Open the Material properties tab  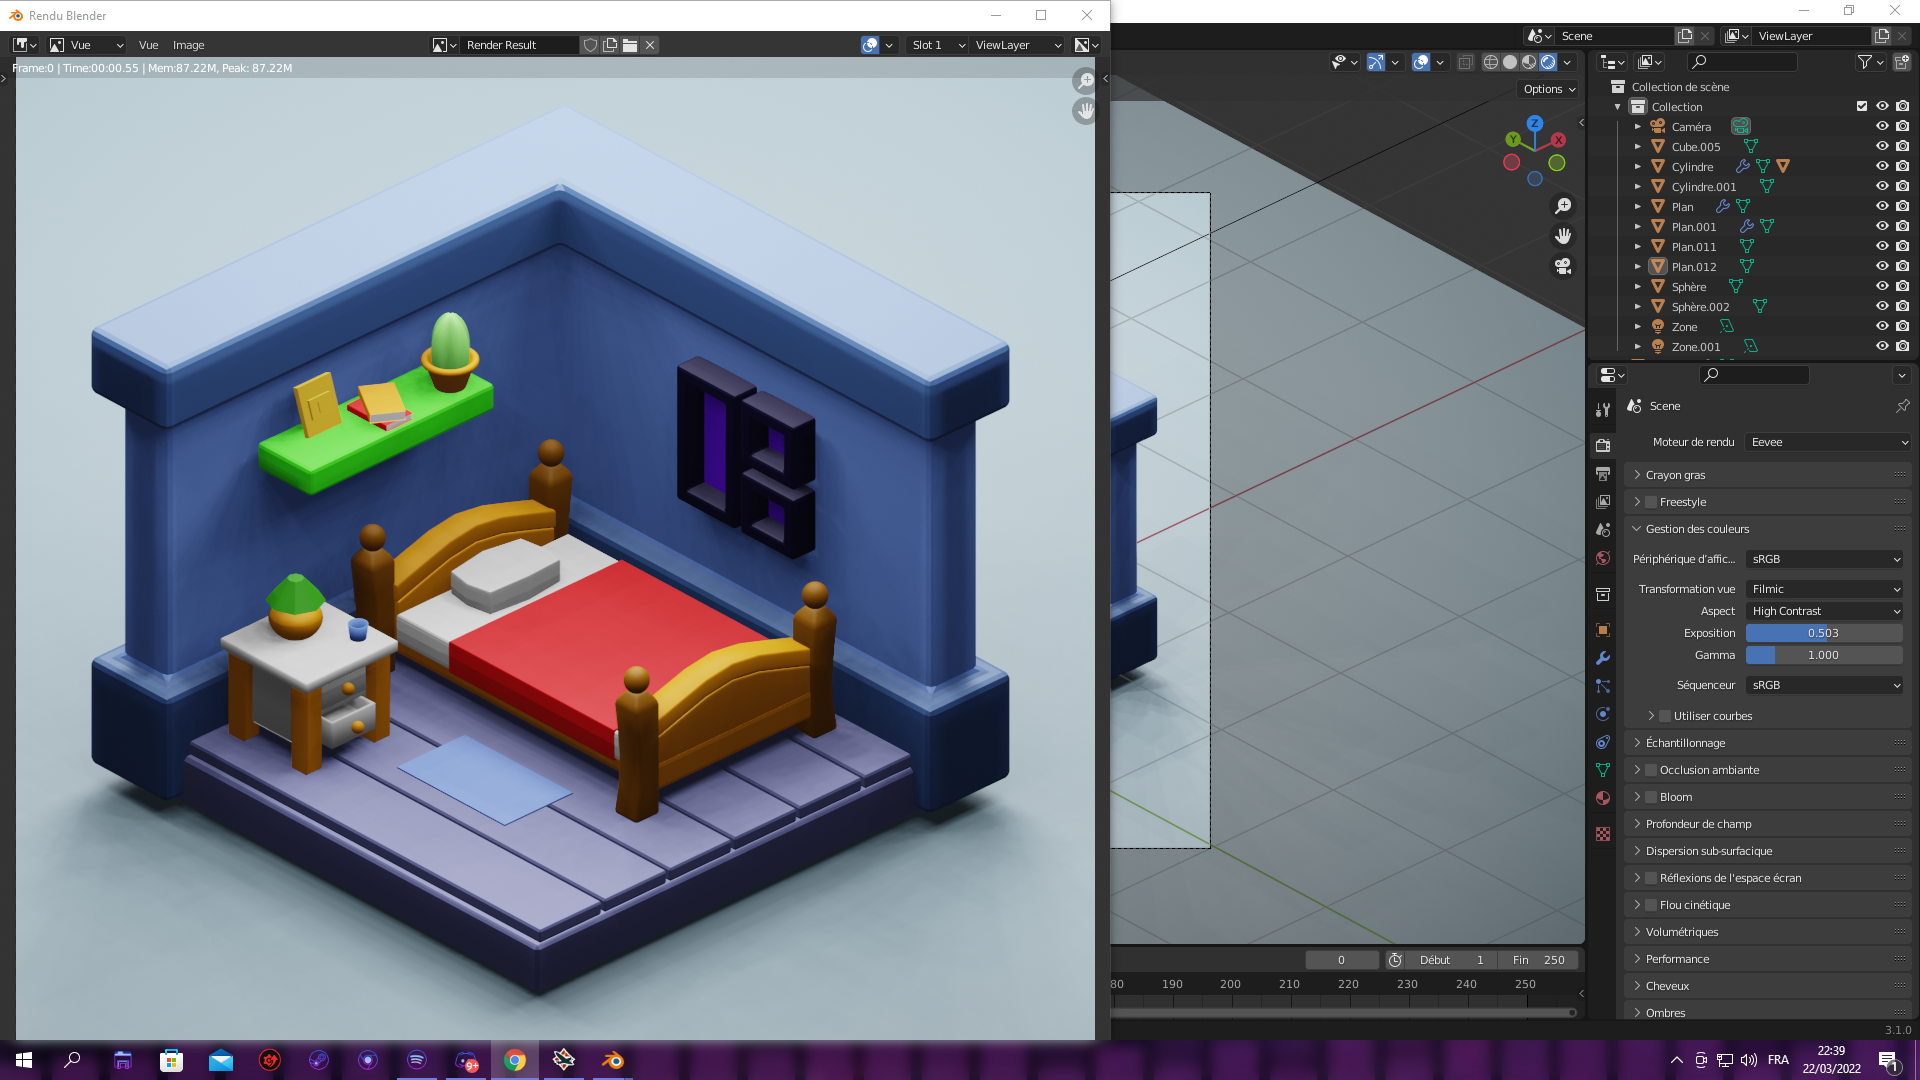1603,798
